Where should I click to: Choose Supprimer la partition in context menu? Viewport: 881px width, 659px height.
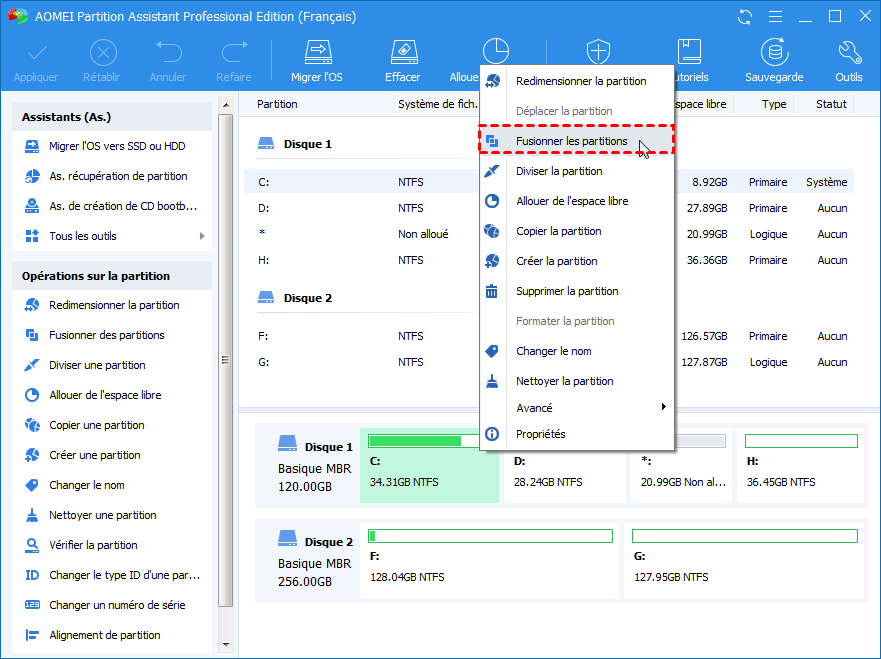[576, 291]
